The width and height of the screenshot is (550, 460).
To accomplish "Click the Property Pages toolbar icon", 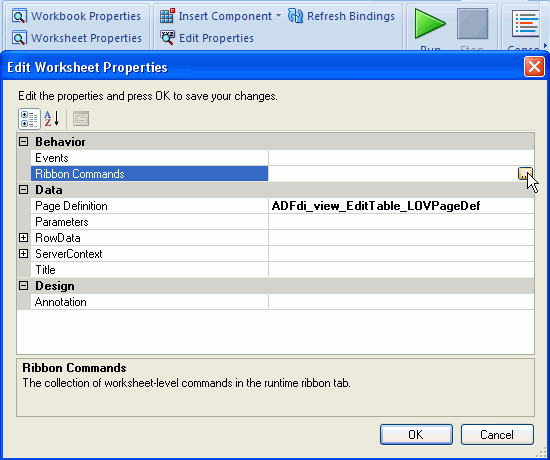I will click(x=81, y=119).
